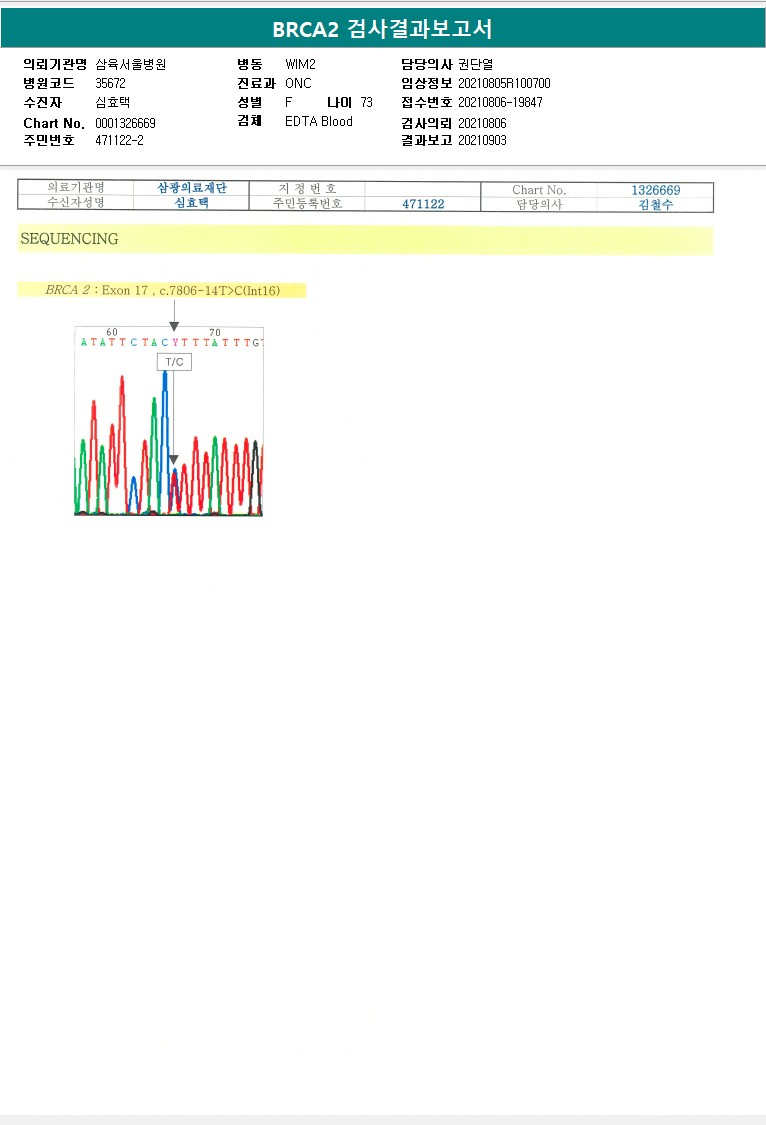
Task: Click table label 지정번호
Action: point(307,189)
